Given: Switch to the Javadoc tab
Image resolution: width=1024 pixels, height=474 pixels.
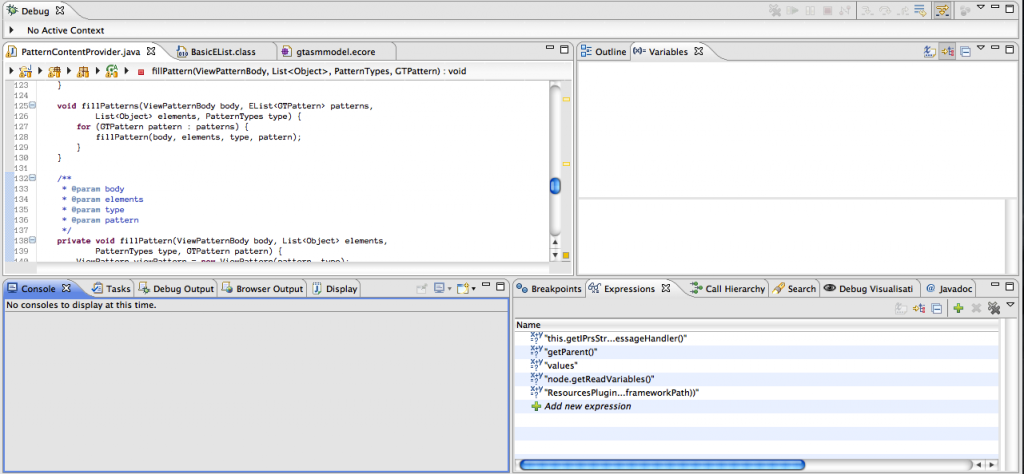Looking at the screenshot, I should pyautogui.click(x=949, y=289).
